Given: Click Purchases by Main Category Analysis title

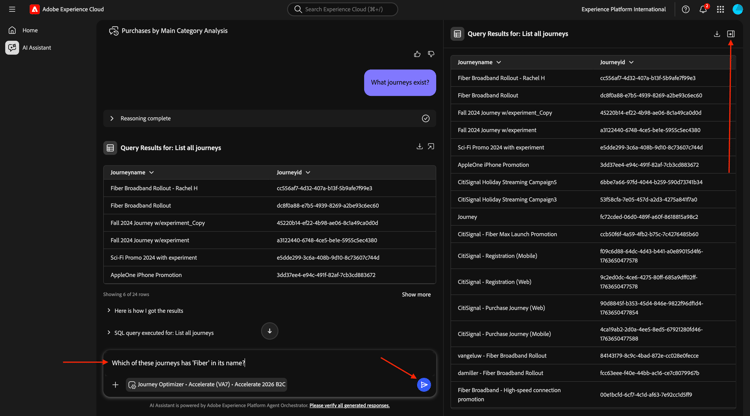Looking at the screenshot, I should (175, 31).
